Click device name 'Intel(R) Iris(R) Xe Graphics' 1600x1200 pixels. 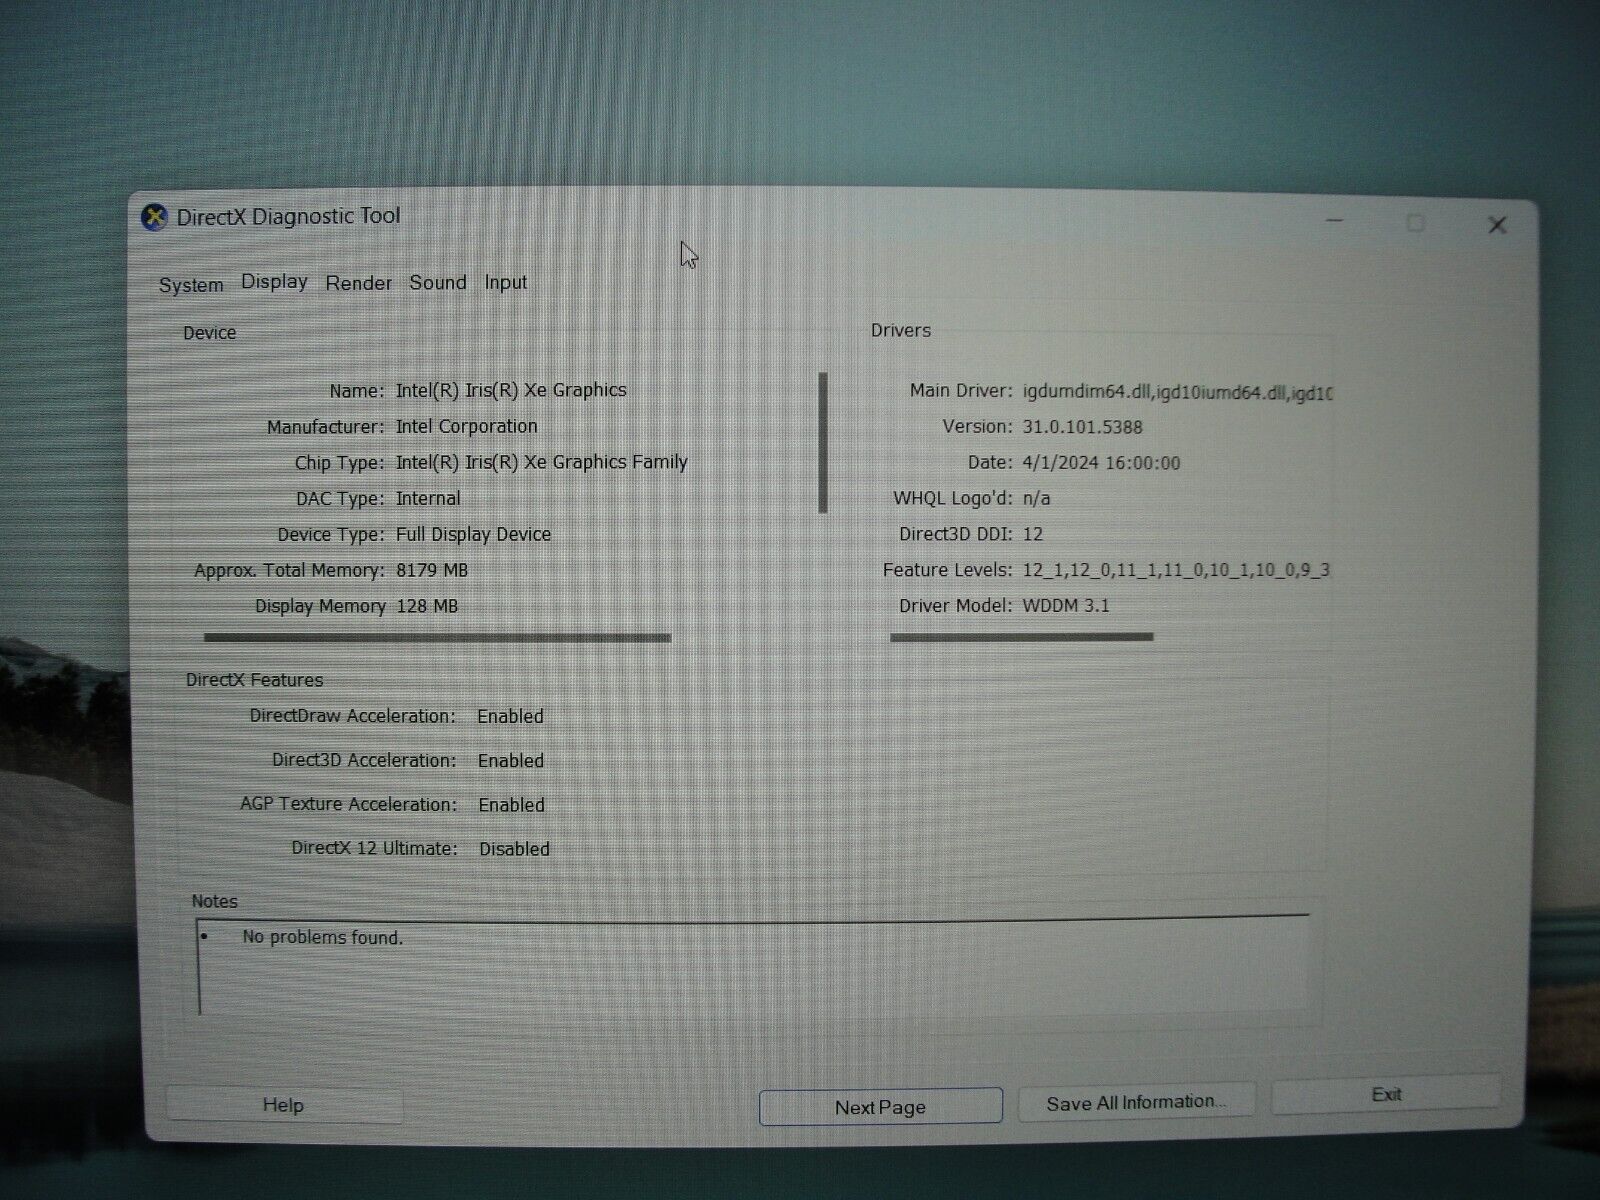[x=511, y=390]
